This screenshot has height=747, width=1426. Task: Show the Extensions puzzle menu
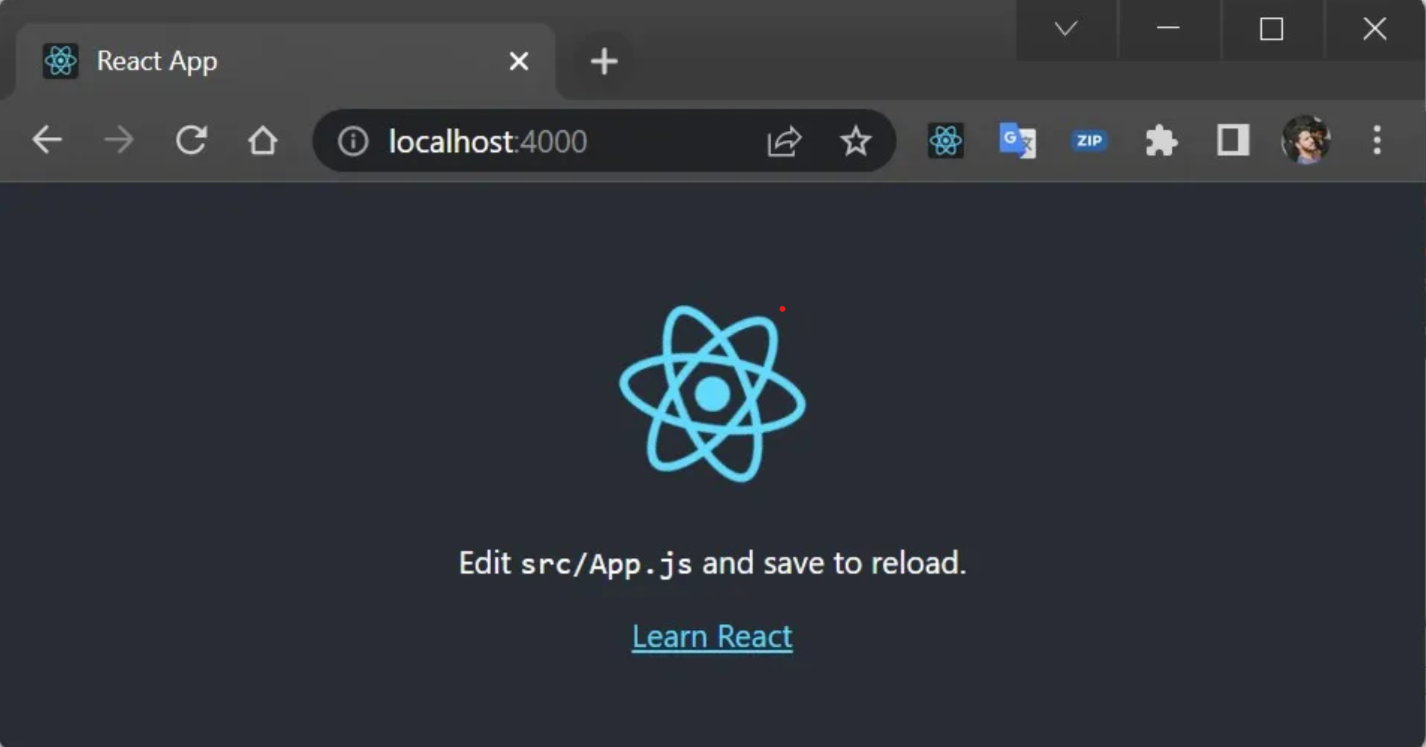click(1161, 141)
